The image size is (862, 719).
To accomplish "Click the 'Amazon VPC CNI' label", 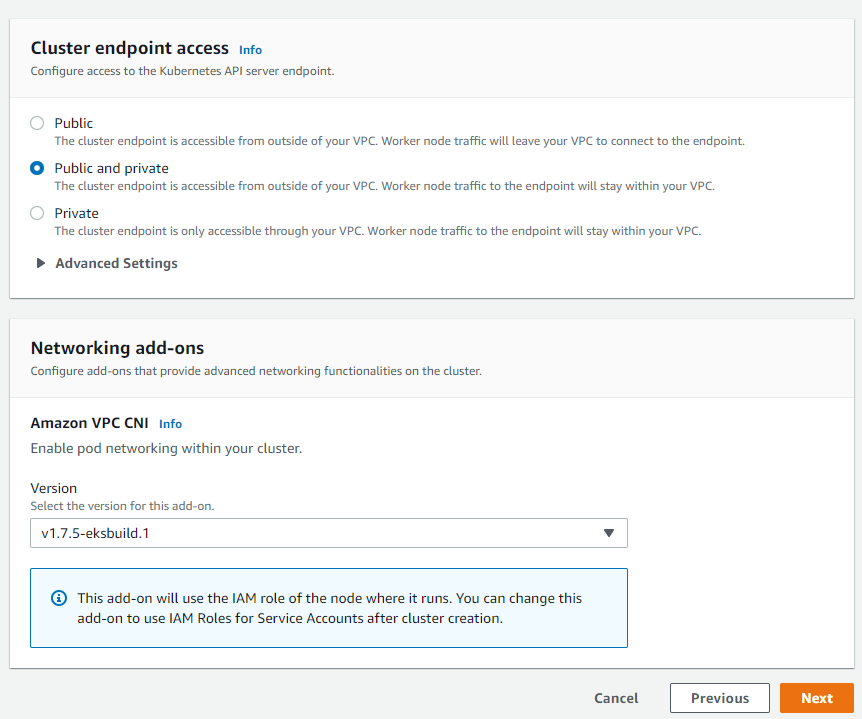I will (90, 423).
